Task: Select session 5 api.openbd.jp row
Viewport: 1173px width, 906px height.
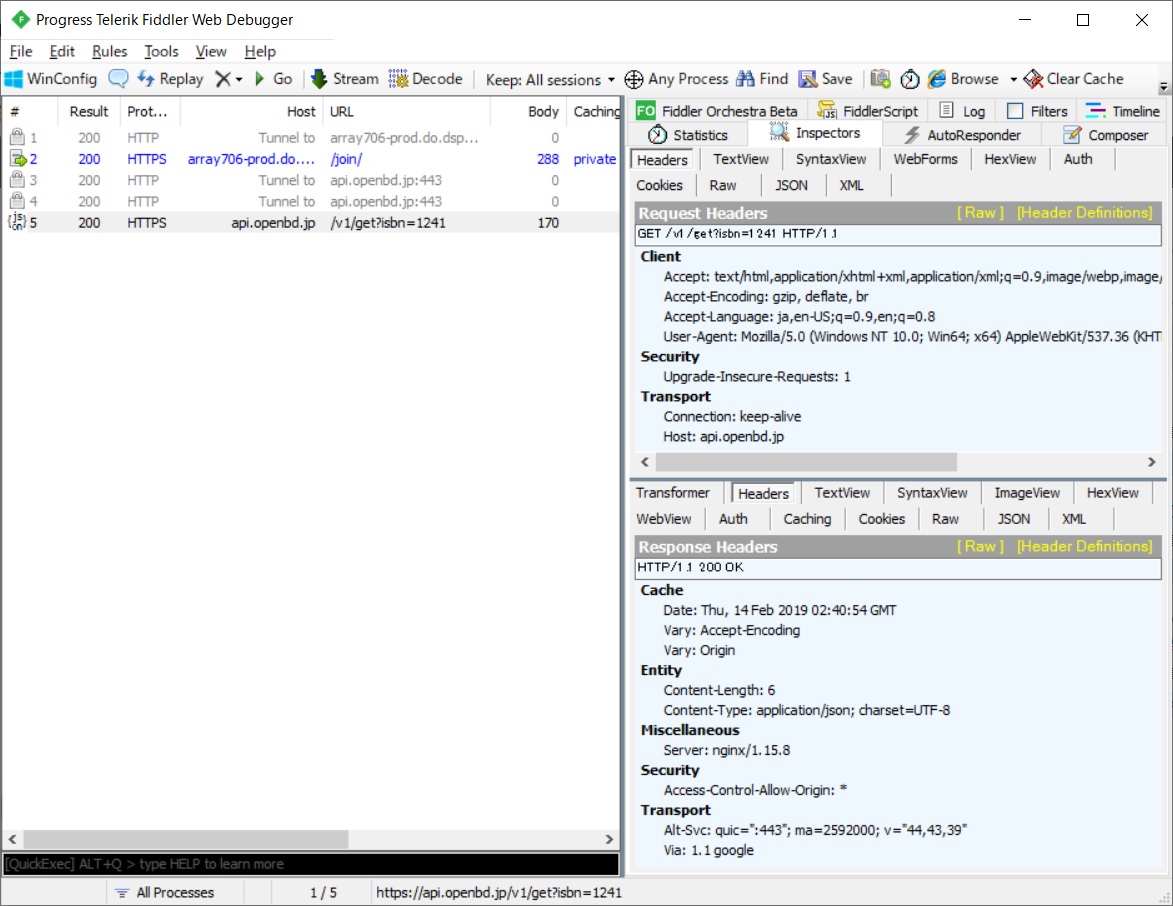Action: pyautogui.click(x=310, y=223)
